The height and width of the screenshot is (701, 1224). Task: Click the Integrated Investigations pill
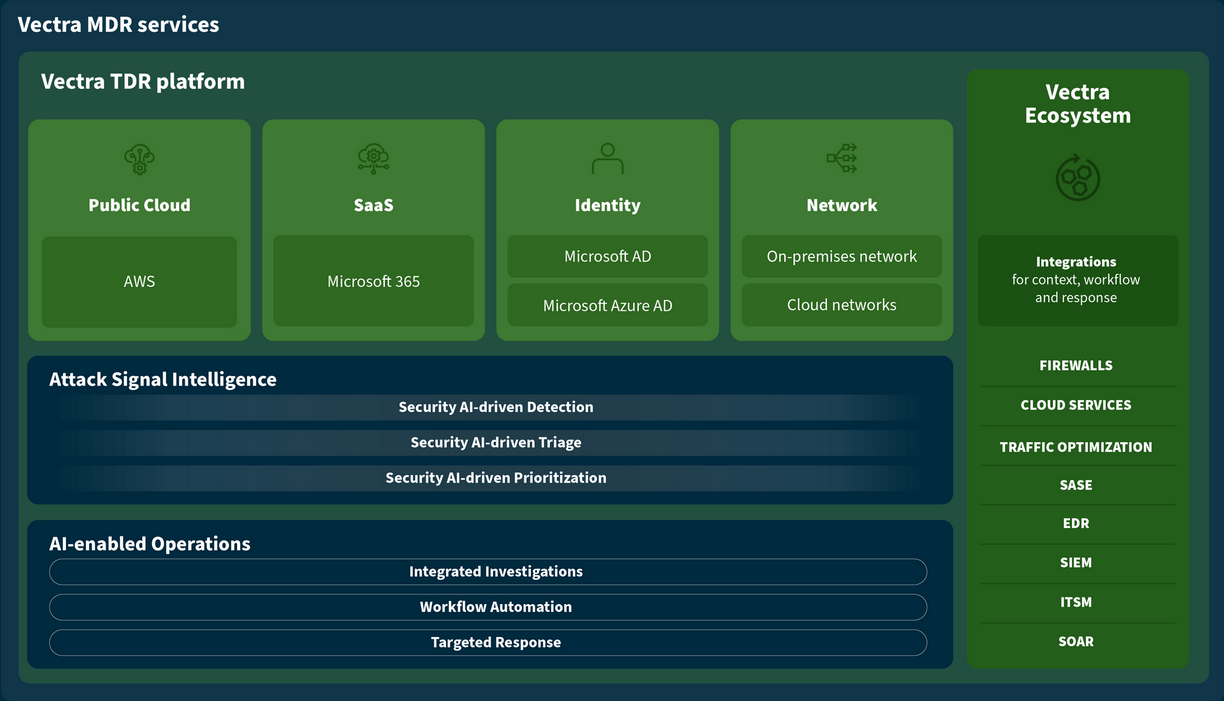[488, 572]
